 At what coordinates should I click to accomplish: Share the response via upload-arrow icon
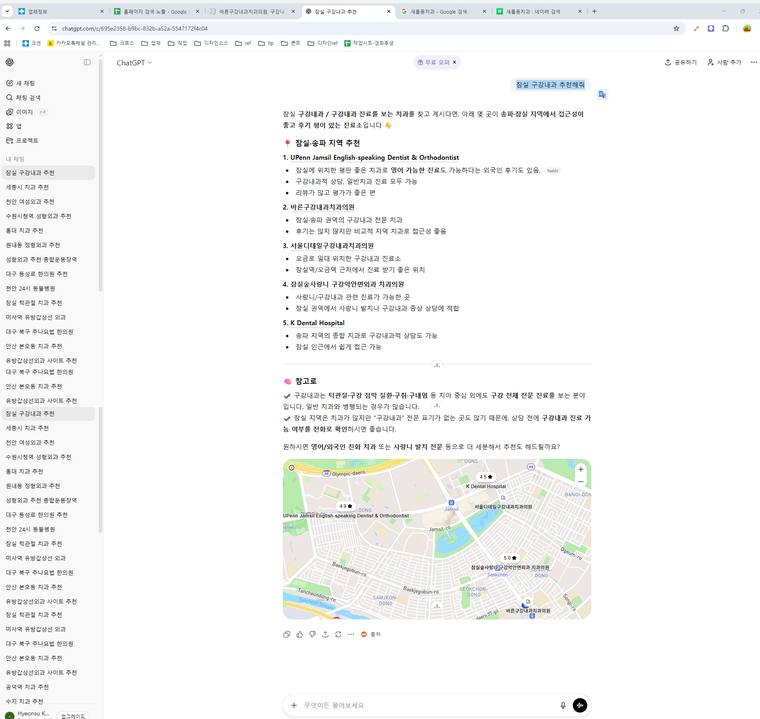click(325, 634)
